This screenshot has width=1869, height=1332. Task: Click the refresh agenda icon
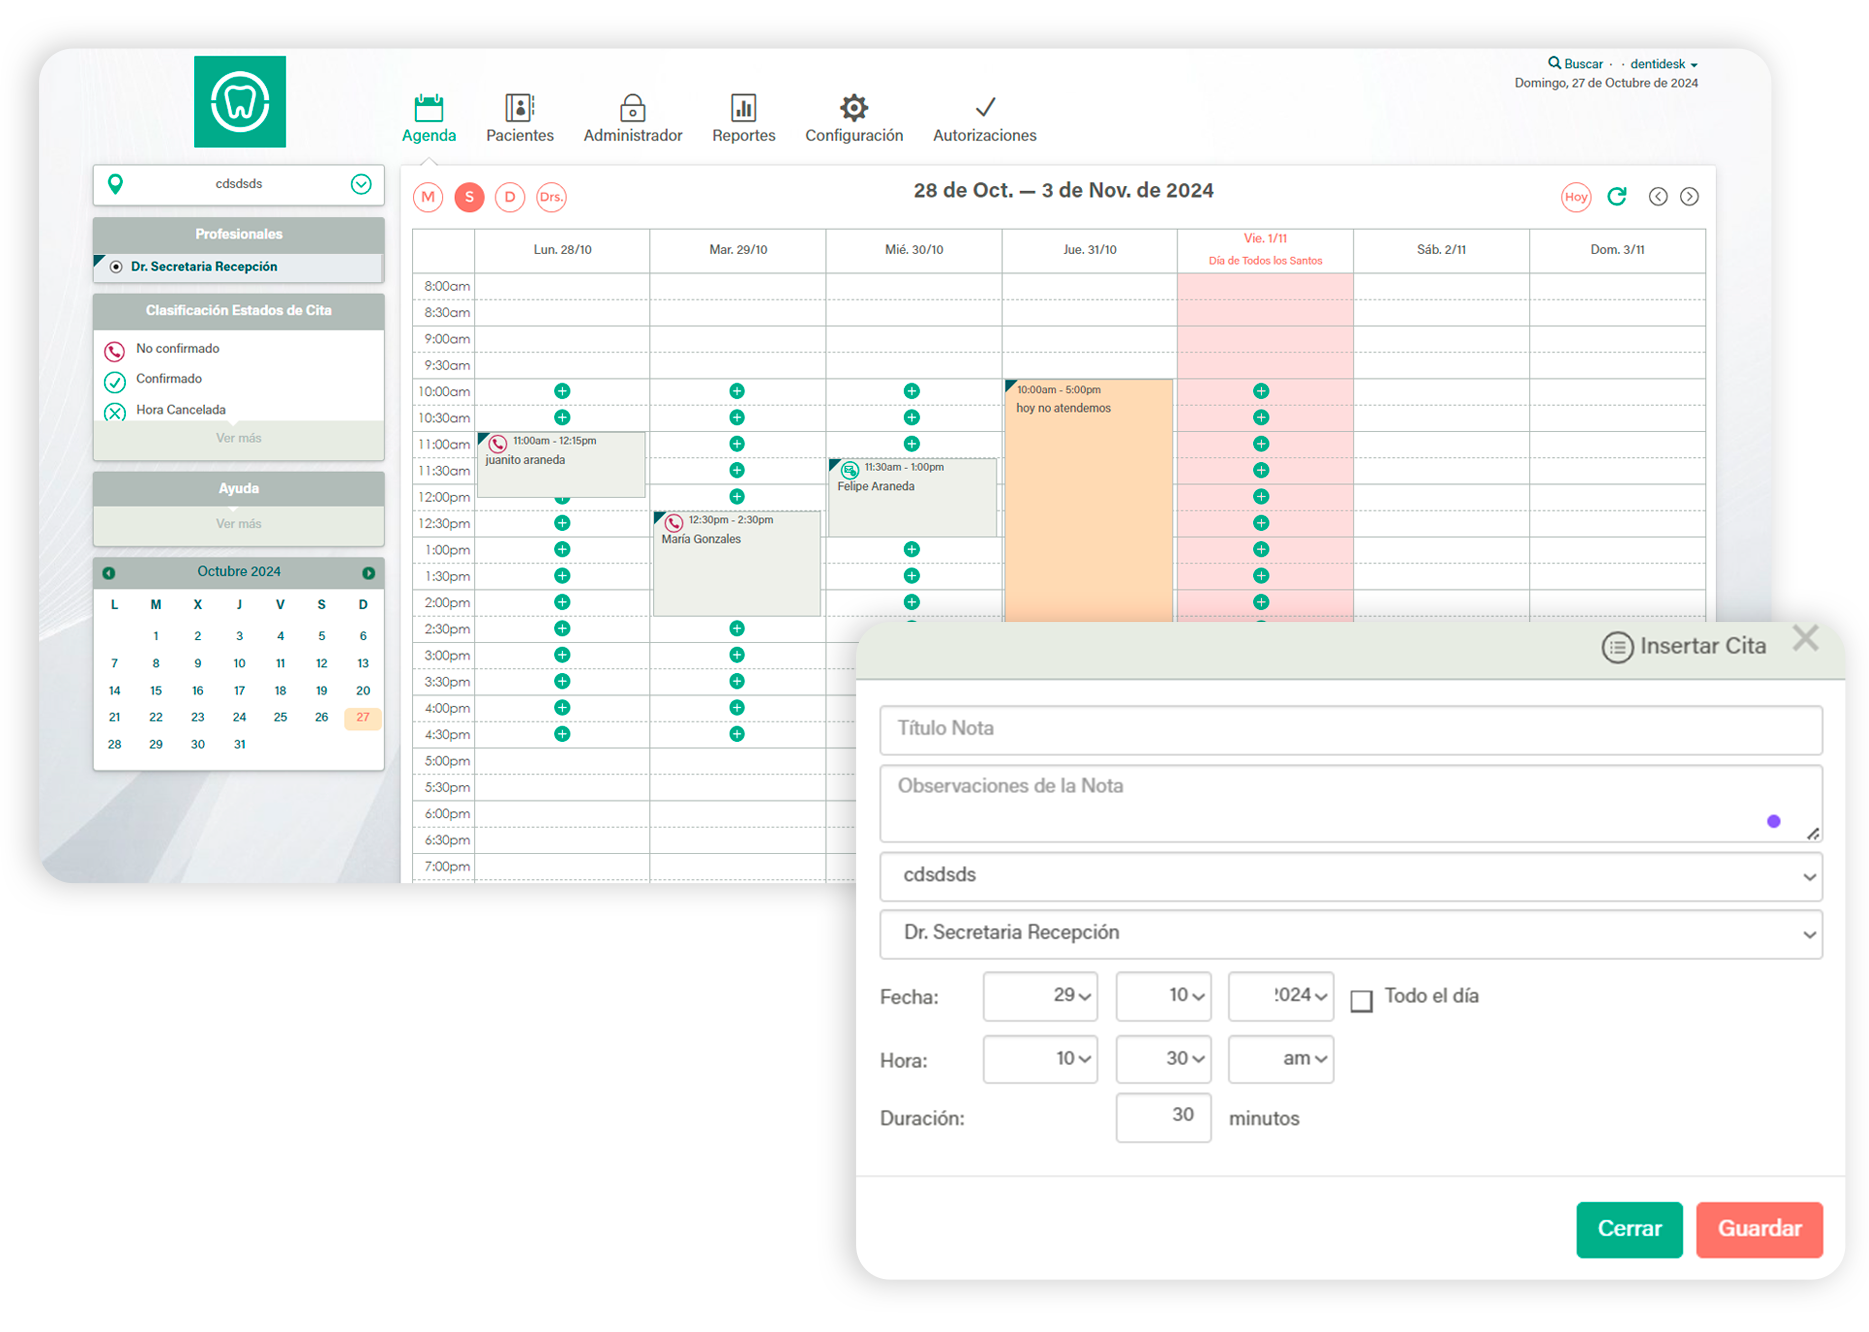pos(1616,197)
